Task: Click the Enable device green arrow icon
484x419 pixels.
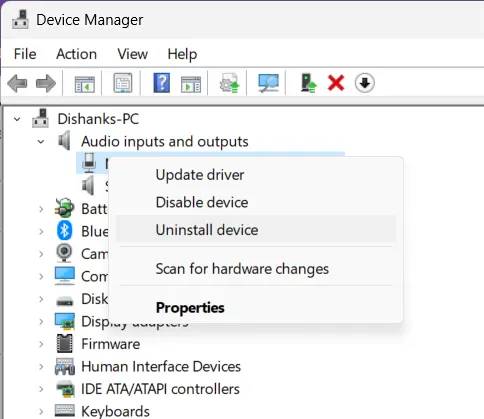Action: (x=309, y=83)
